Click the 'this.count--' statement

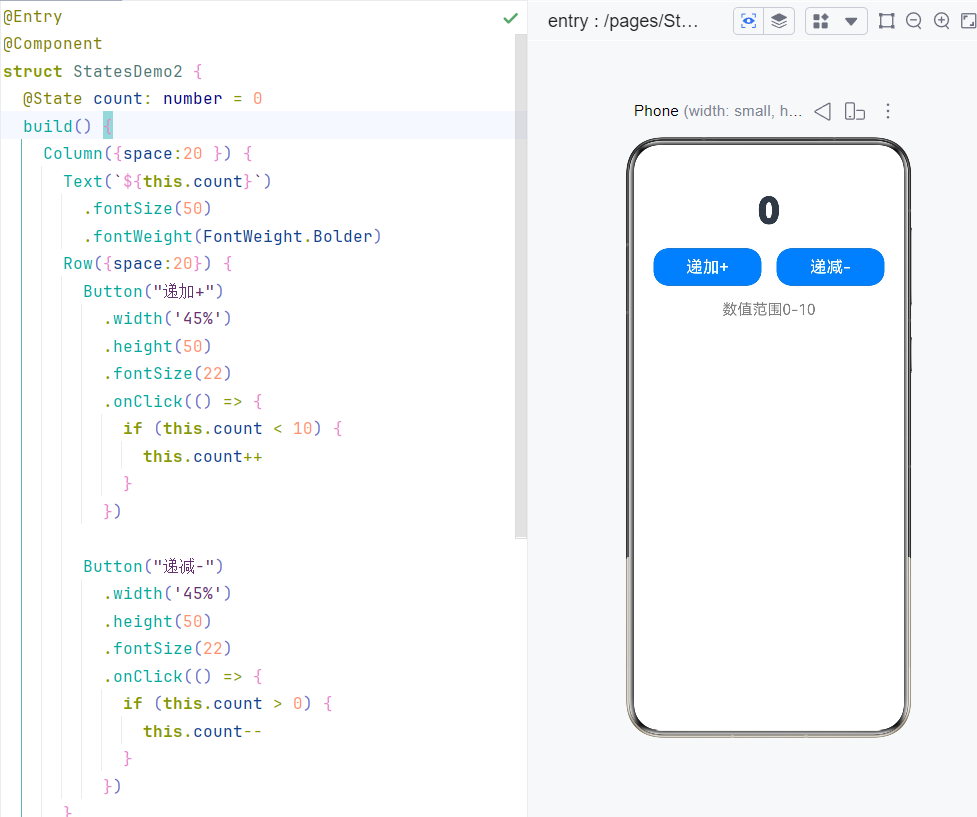[x=203, y=731]
